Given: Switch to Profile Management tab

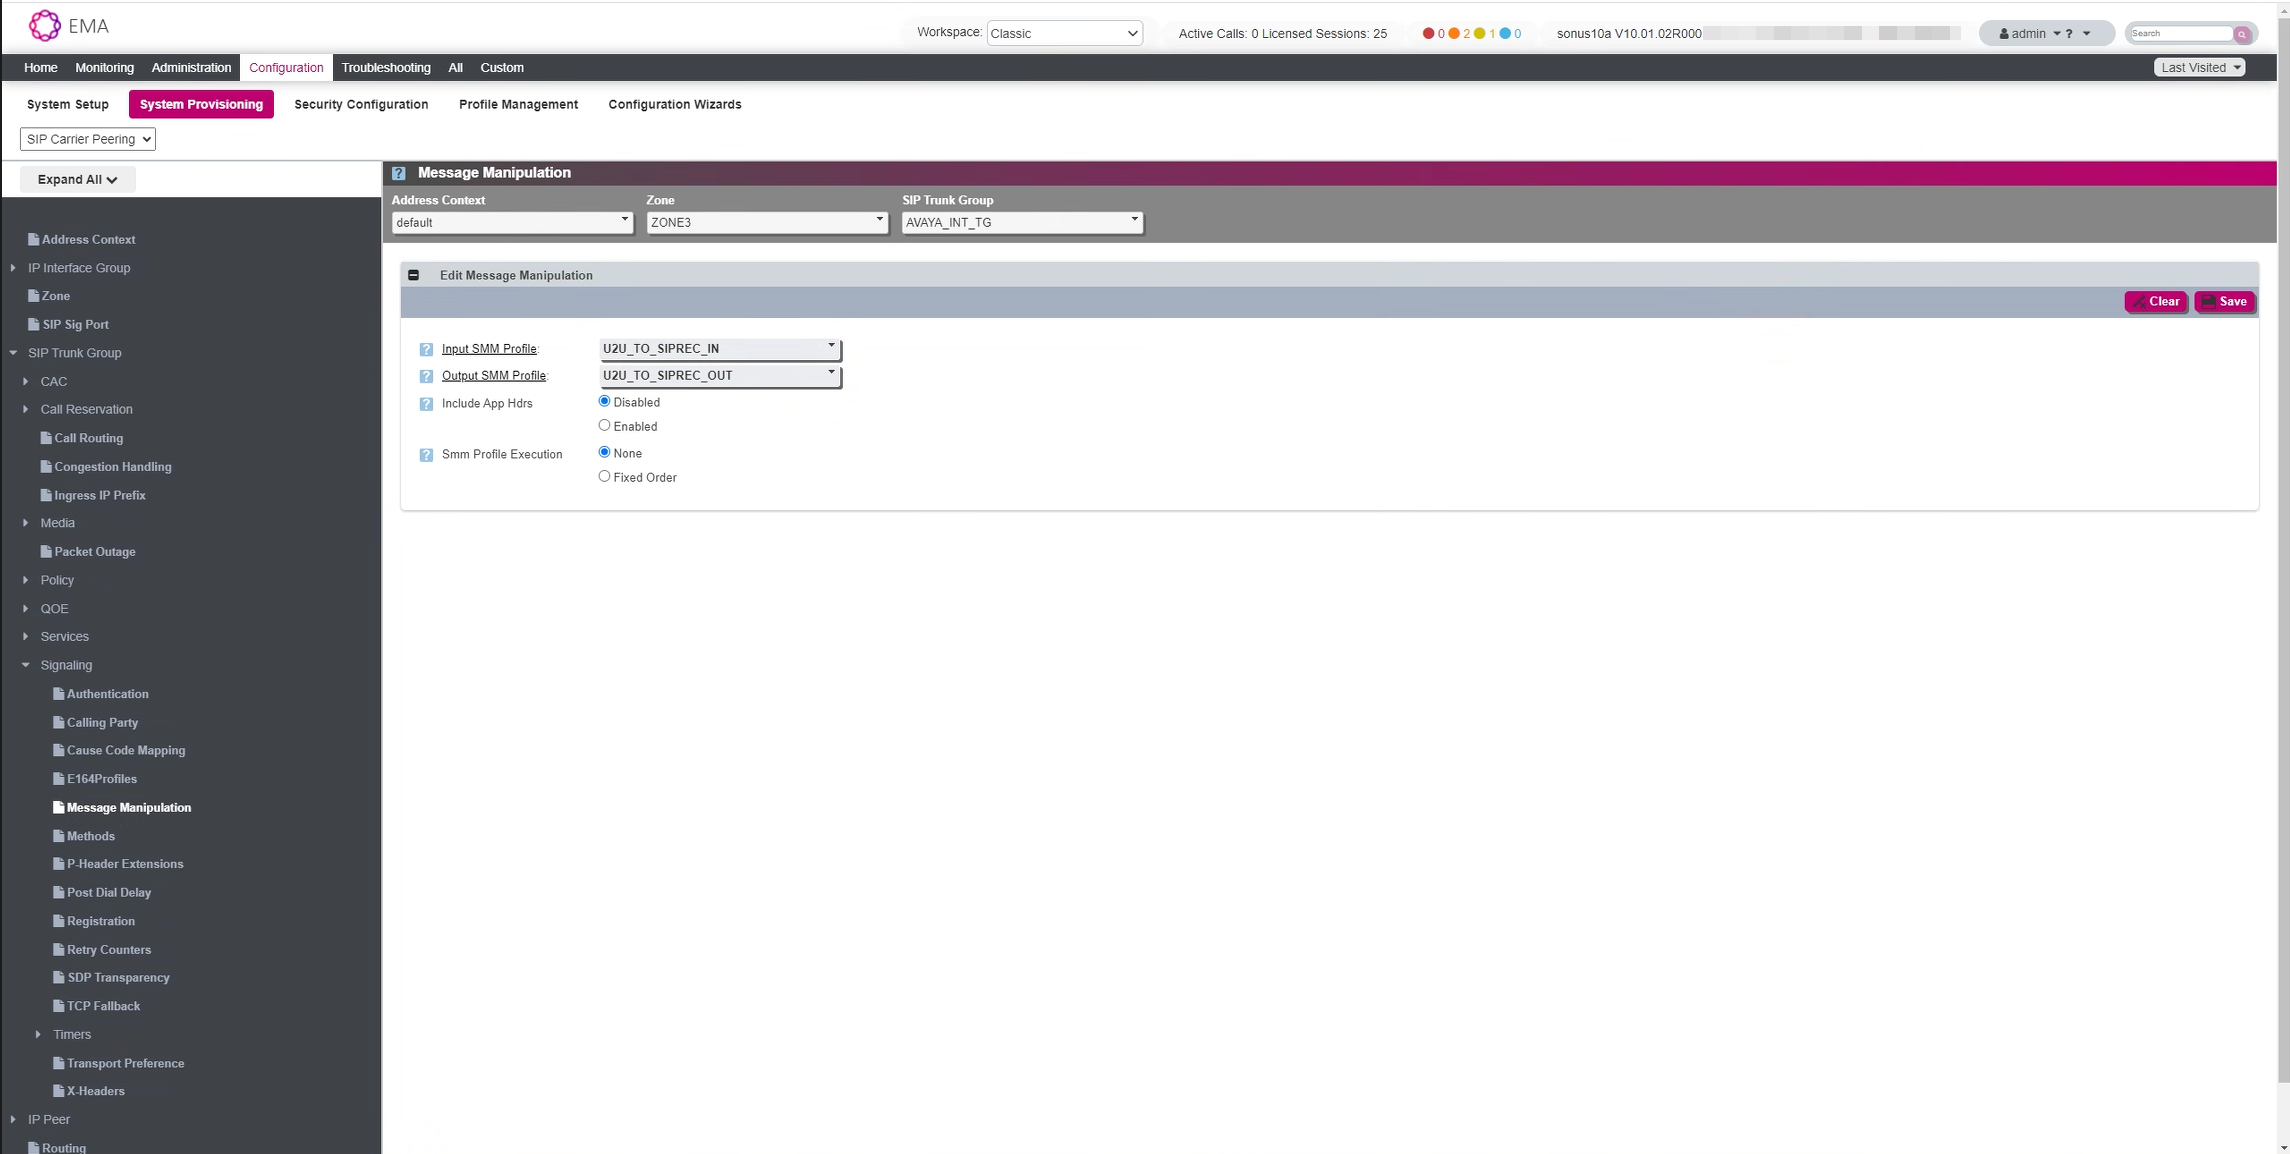Looking at the screenshot, I should pos(518,105).
